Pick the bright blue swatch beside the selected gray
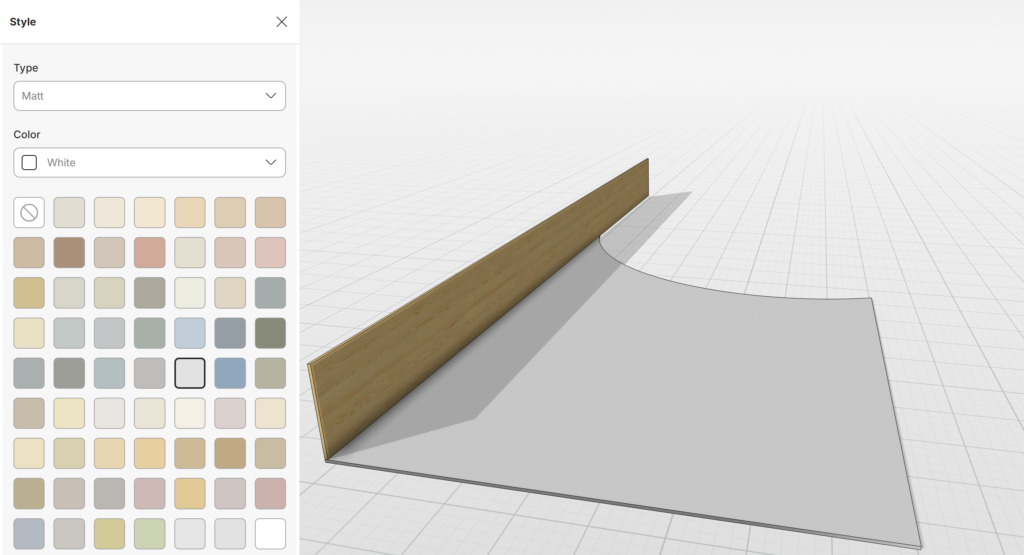Viewport: 1024px width, 555px height. (230, 373)
